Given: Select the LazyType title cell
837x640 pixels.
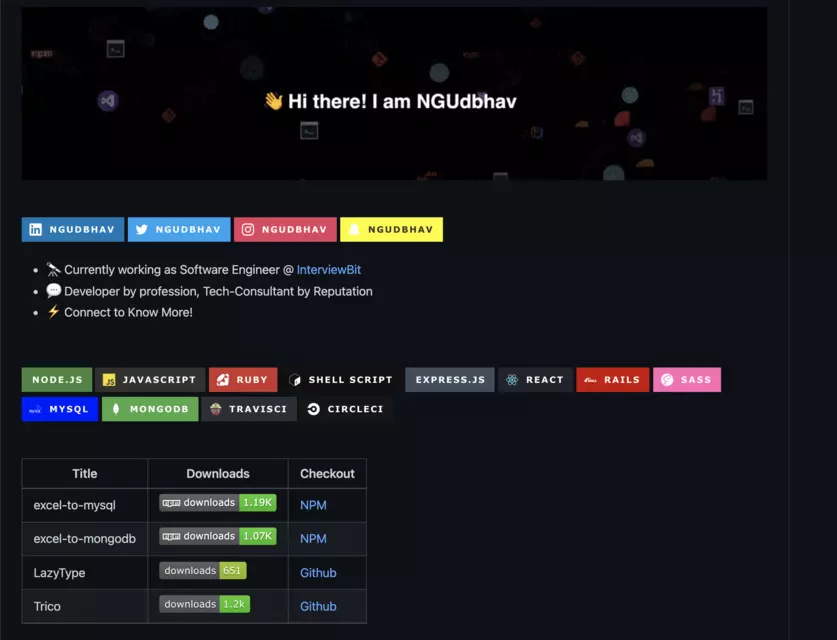Looking at the screenshot, I should [x=85, y=573].
